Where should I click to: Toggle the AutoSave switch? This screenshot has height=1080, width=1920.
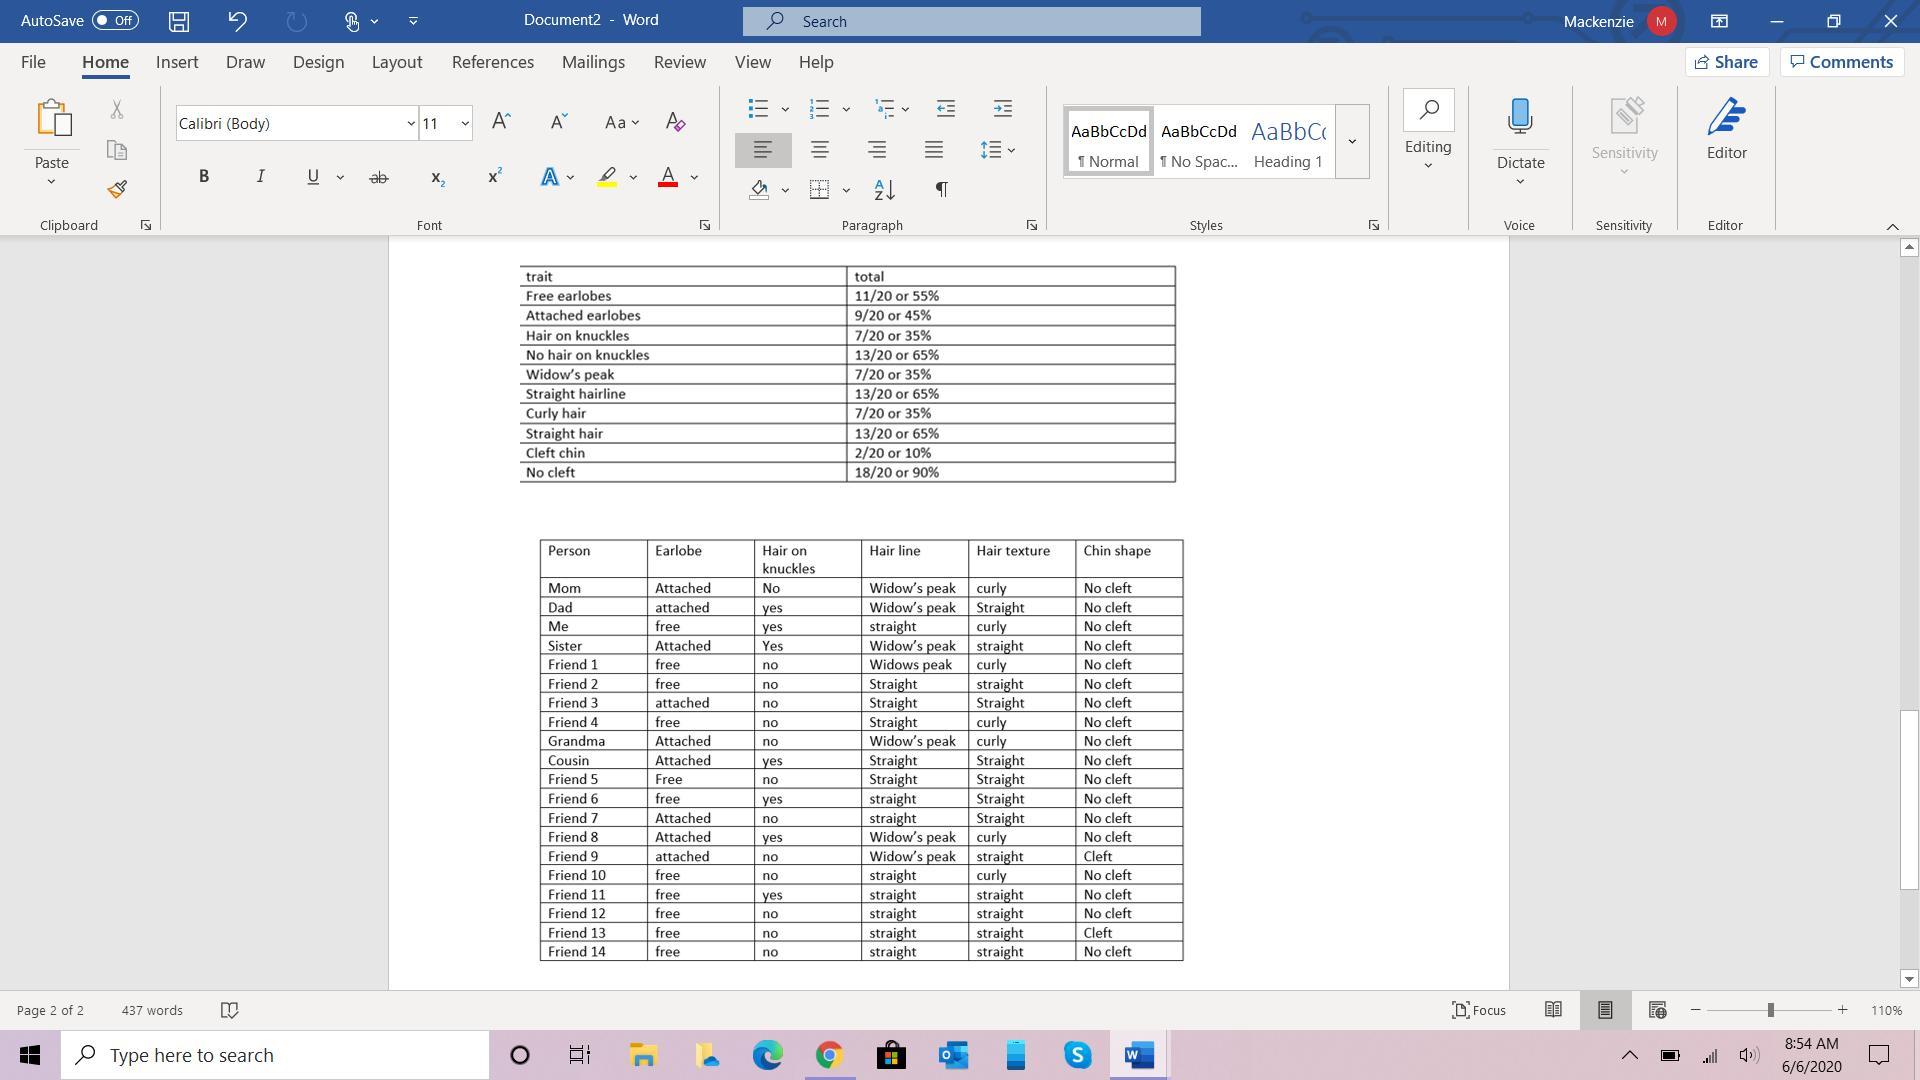coord(115,20)
